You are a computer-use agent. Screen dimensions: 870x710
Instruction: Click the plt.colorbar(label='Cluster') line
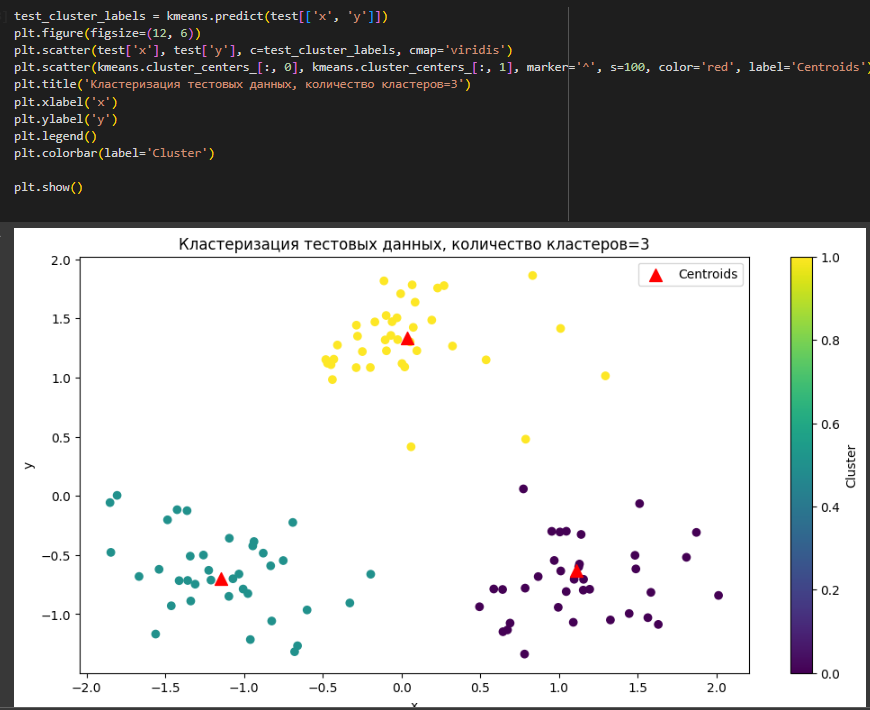[114, 153]
